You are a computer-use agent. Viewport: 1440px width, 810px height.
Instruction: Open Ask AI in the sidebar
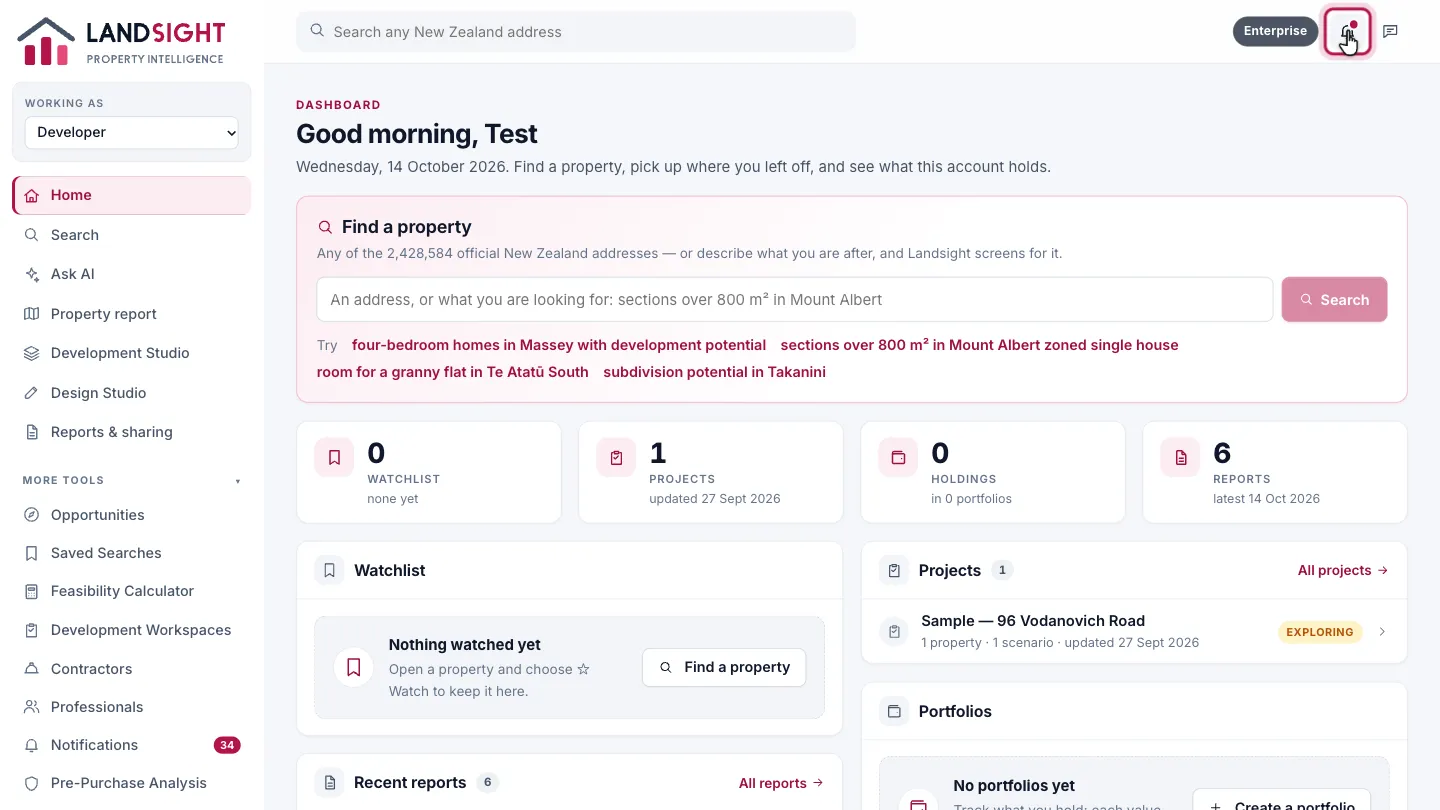132,274
